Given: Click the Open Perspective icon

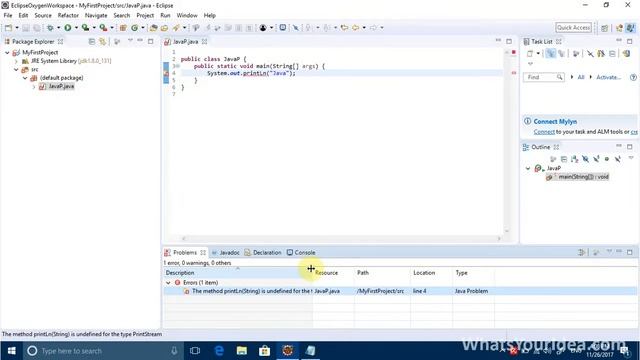Looking at the screenshot, I should coord(604,28).
